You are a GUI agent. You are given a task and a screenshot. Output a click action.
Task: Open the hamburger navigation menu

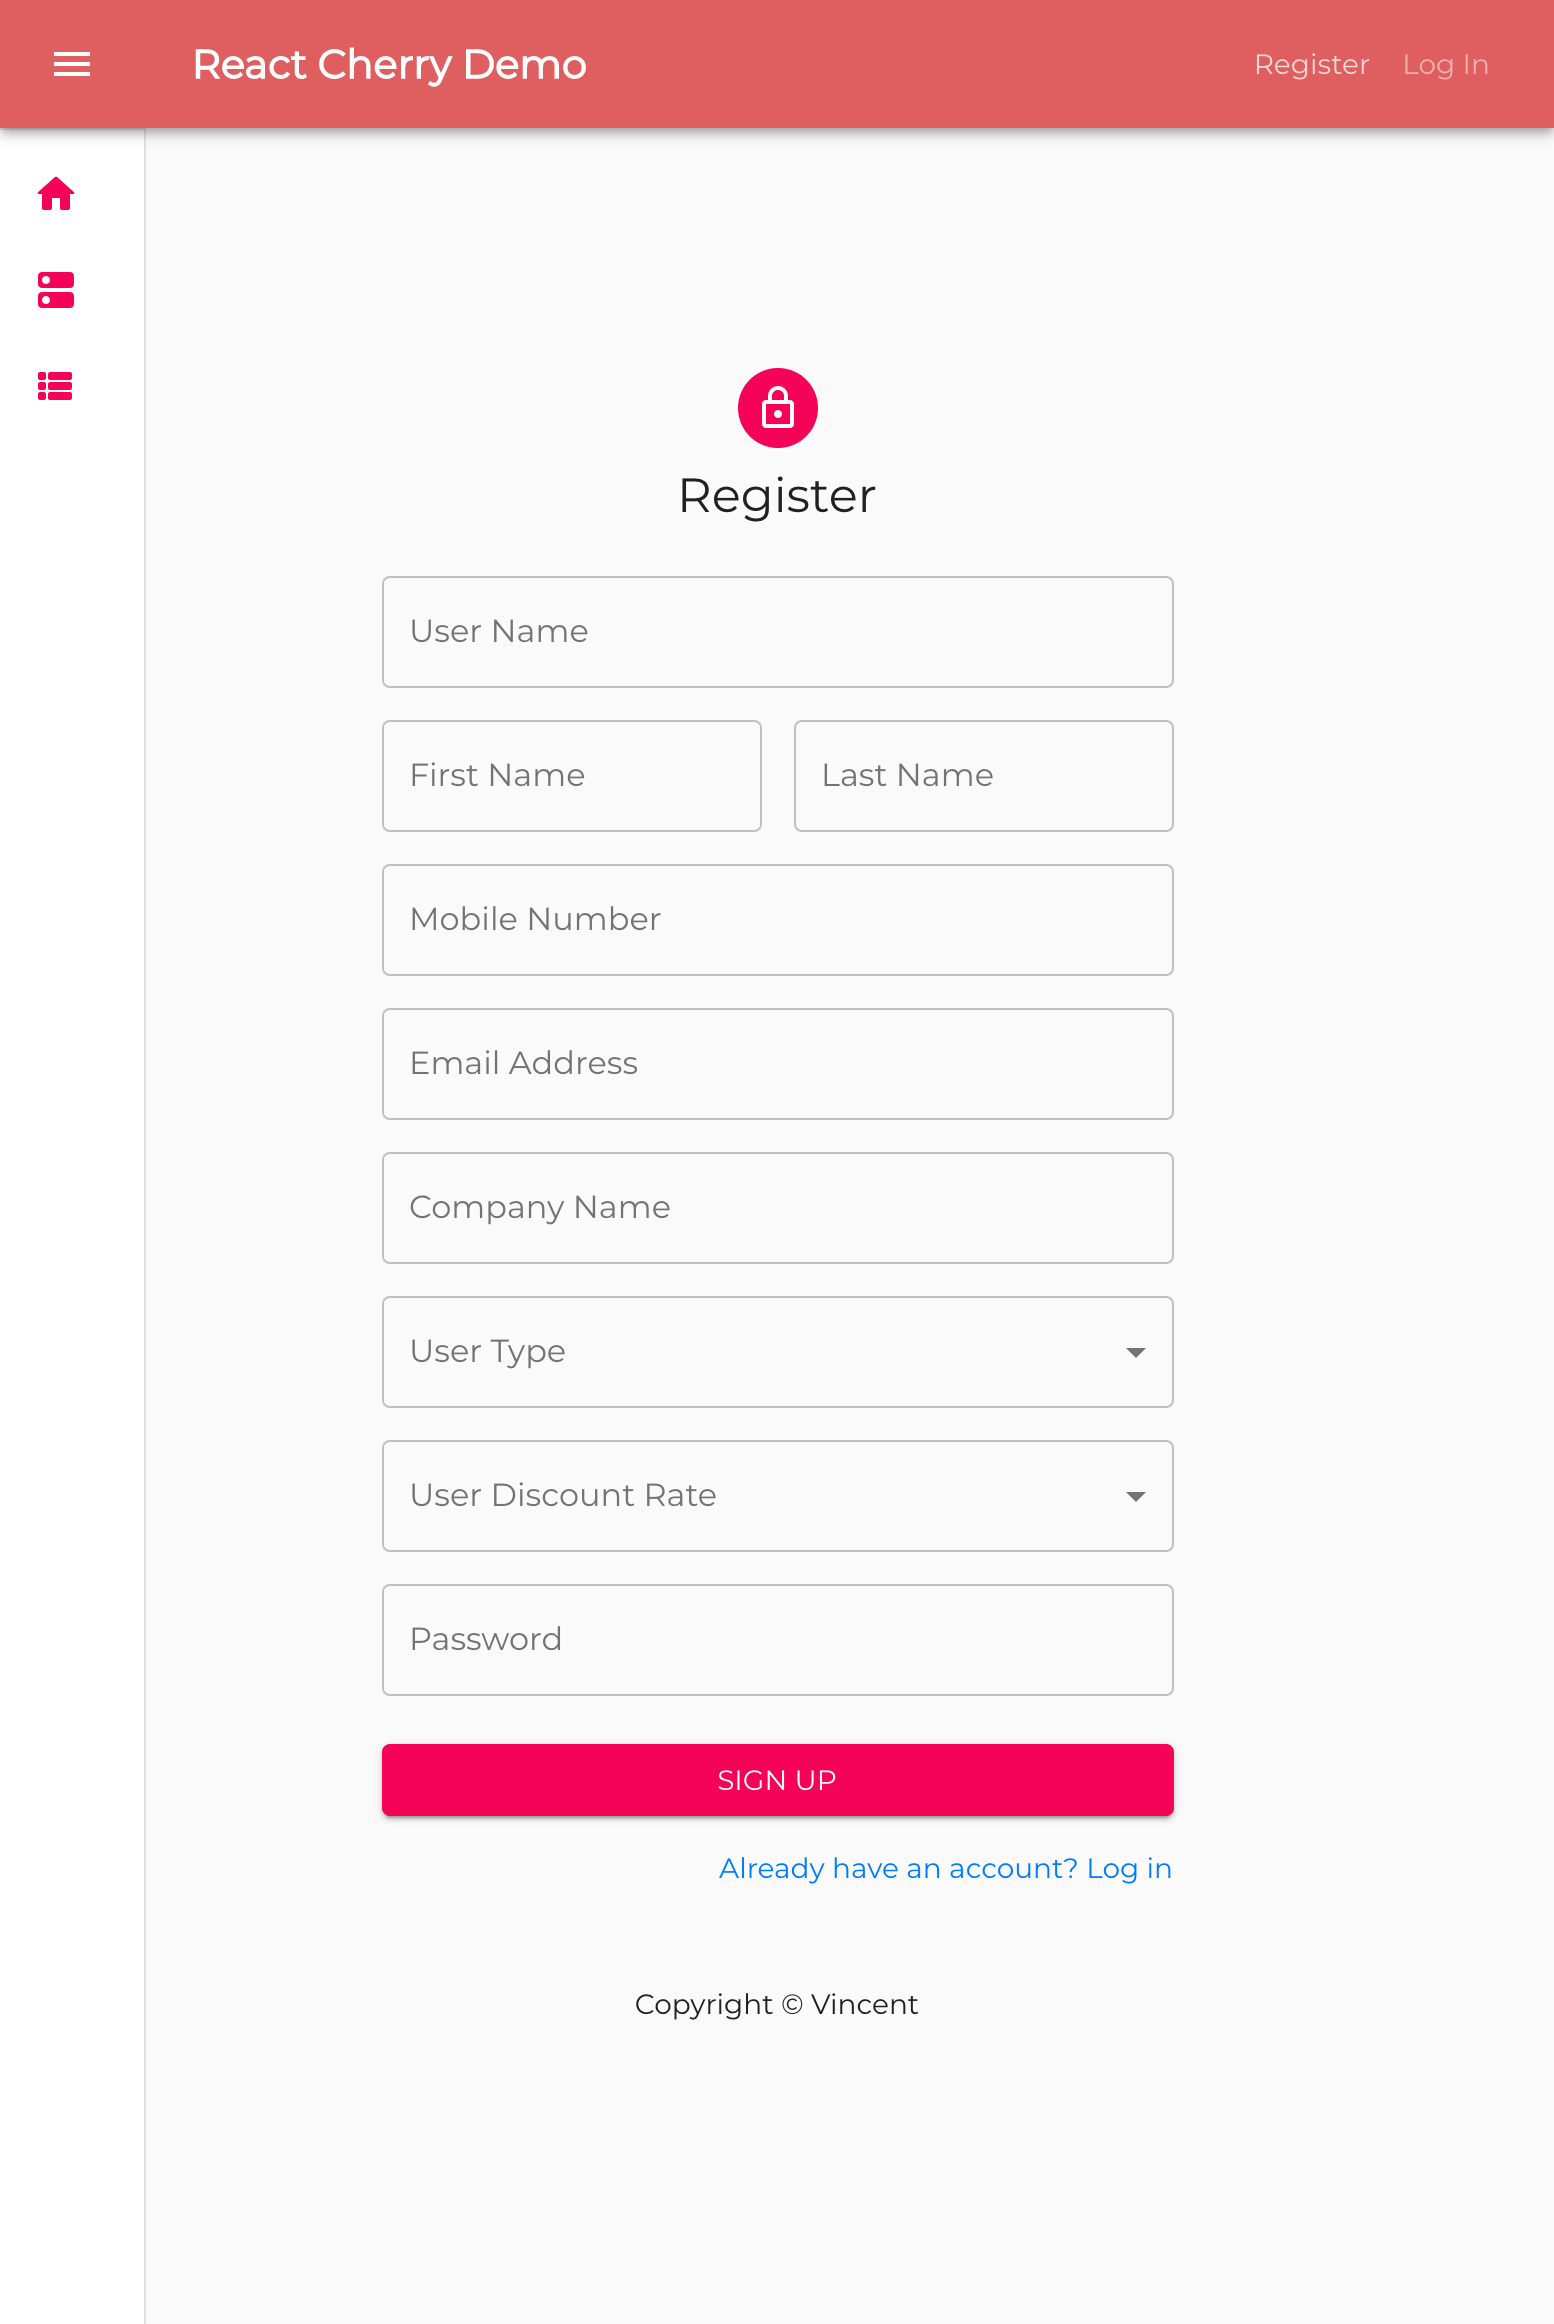(x=72, y=65)
